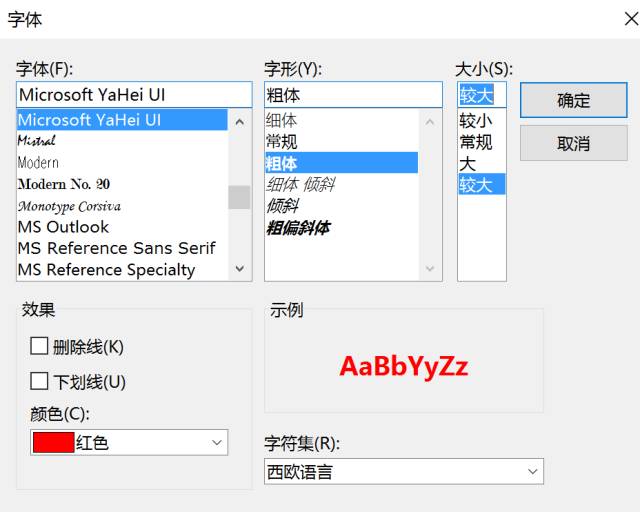
Task: Select MS Reference Sans Serif font
Action: coord(122,248)
